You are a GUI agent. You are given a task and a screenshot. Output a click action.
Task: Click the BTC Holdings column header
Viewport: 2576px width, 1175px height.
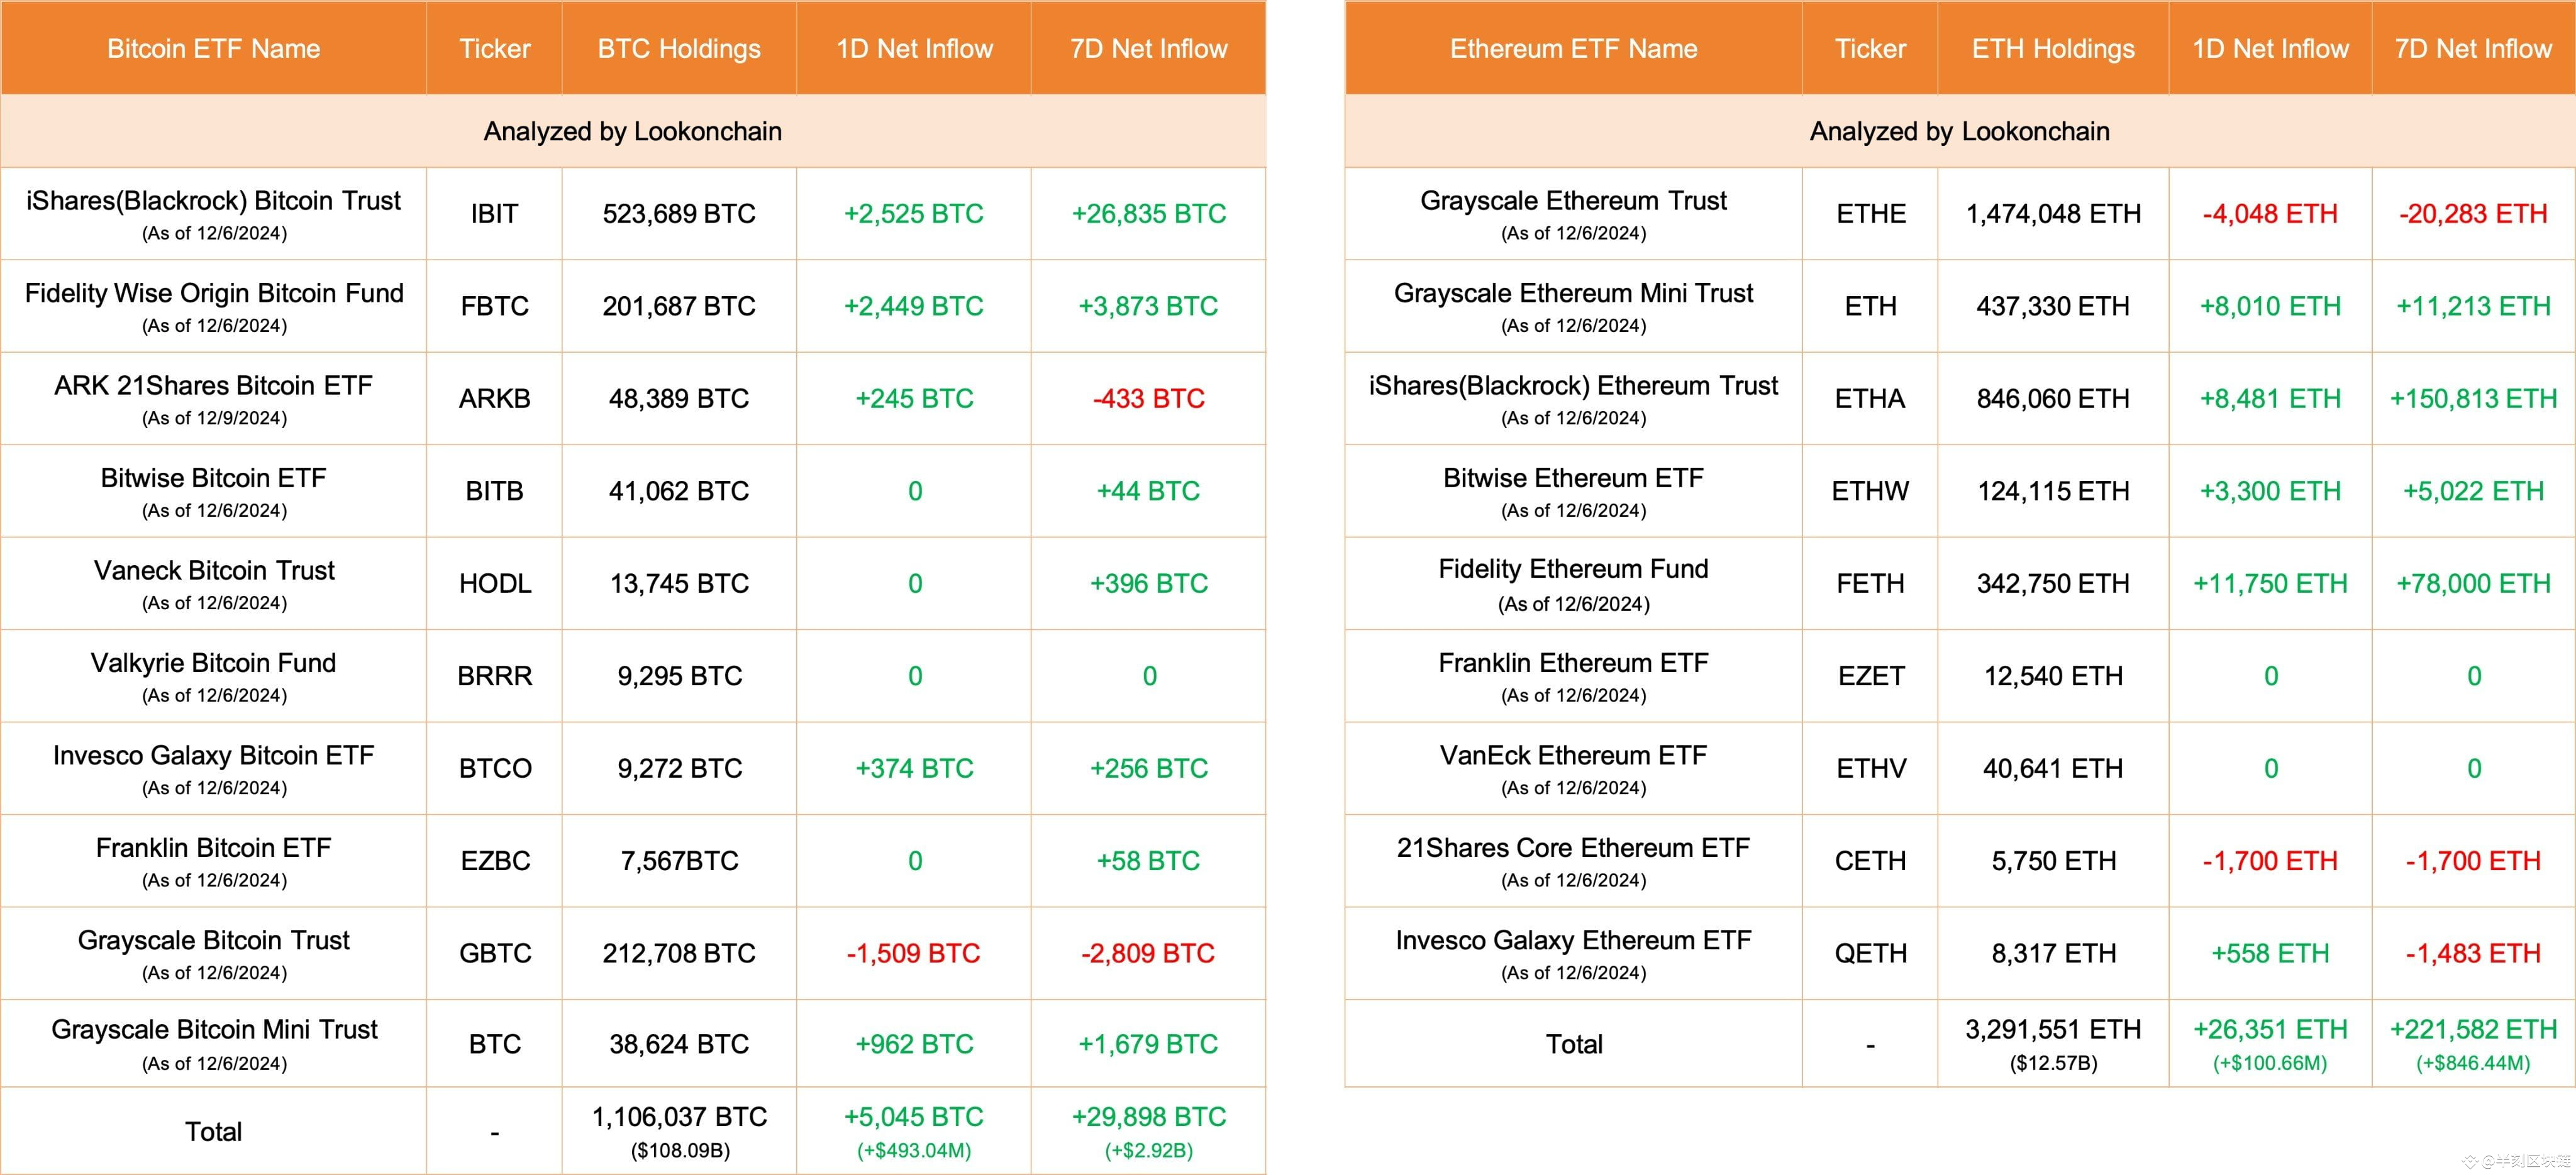679,49
